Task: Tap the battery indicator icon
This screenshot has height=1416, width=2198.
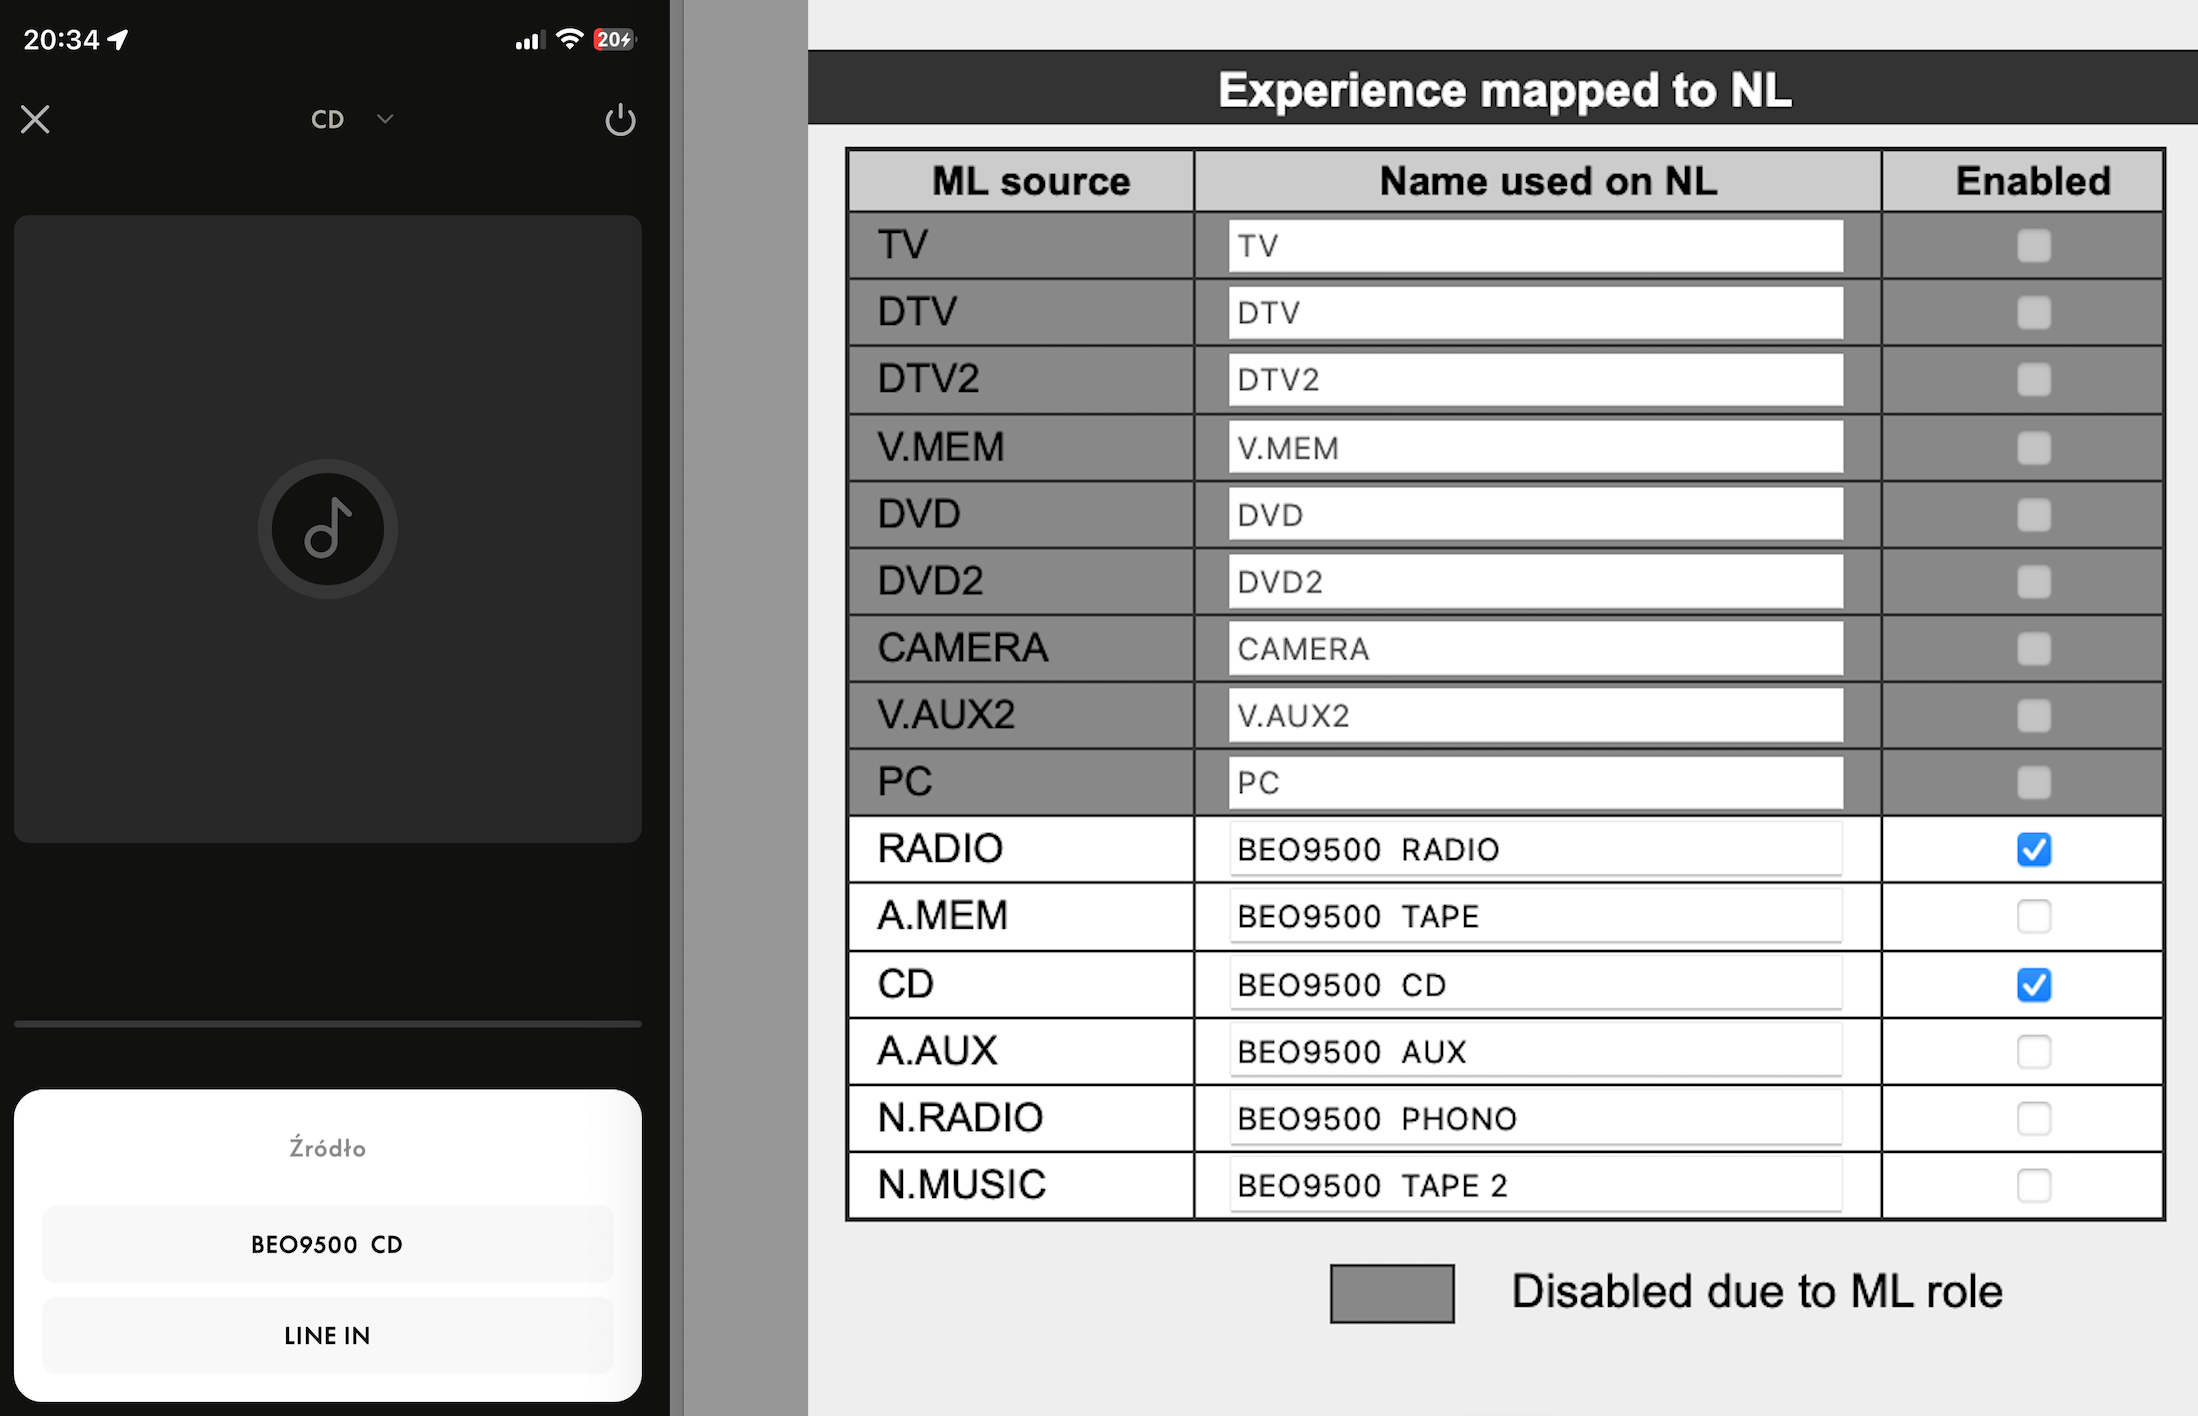Action: click(614, 39)
